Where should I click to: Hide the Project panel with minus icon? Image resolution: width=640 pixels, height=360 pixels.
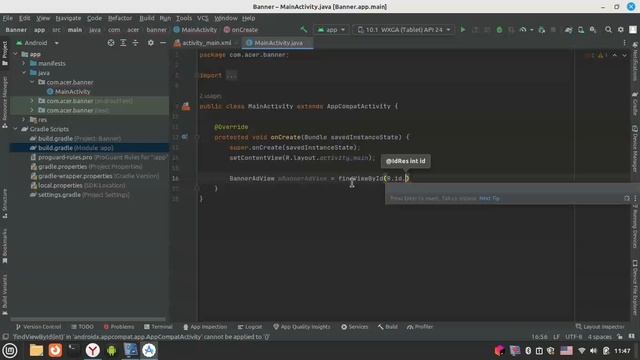tap(162, 42)
